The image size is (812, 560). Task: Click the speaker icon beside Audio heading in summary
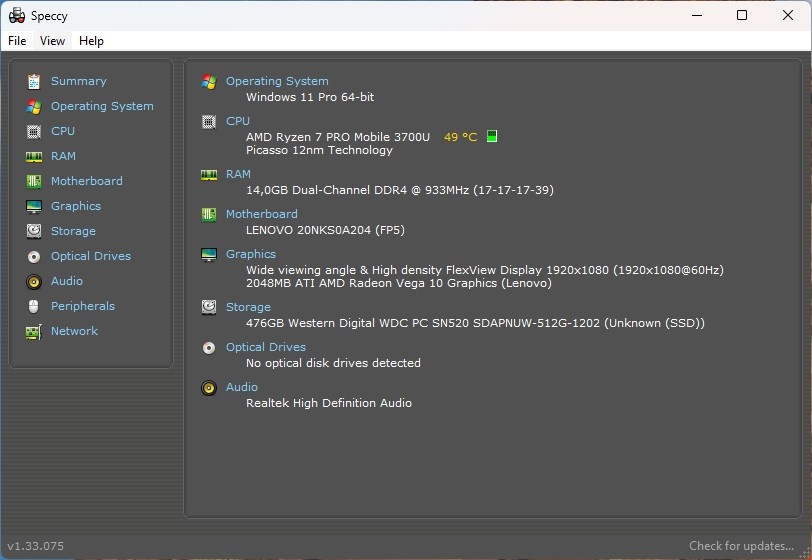coord(209,387)
